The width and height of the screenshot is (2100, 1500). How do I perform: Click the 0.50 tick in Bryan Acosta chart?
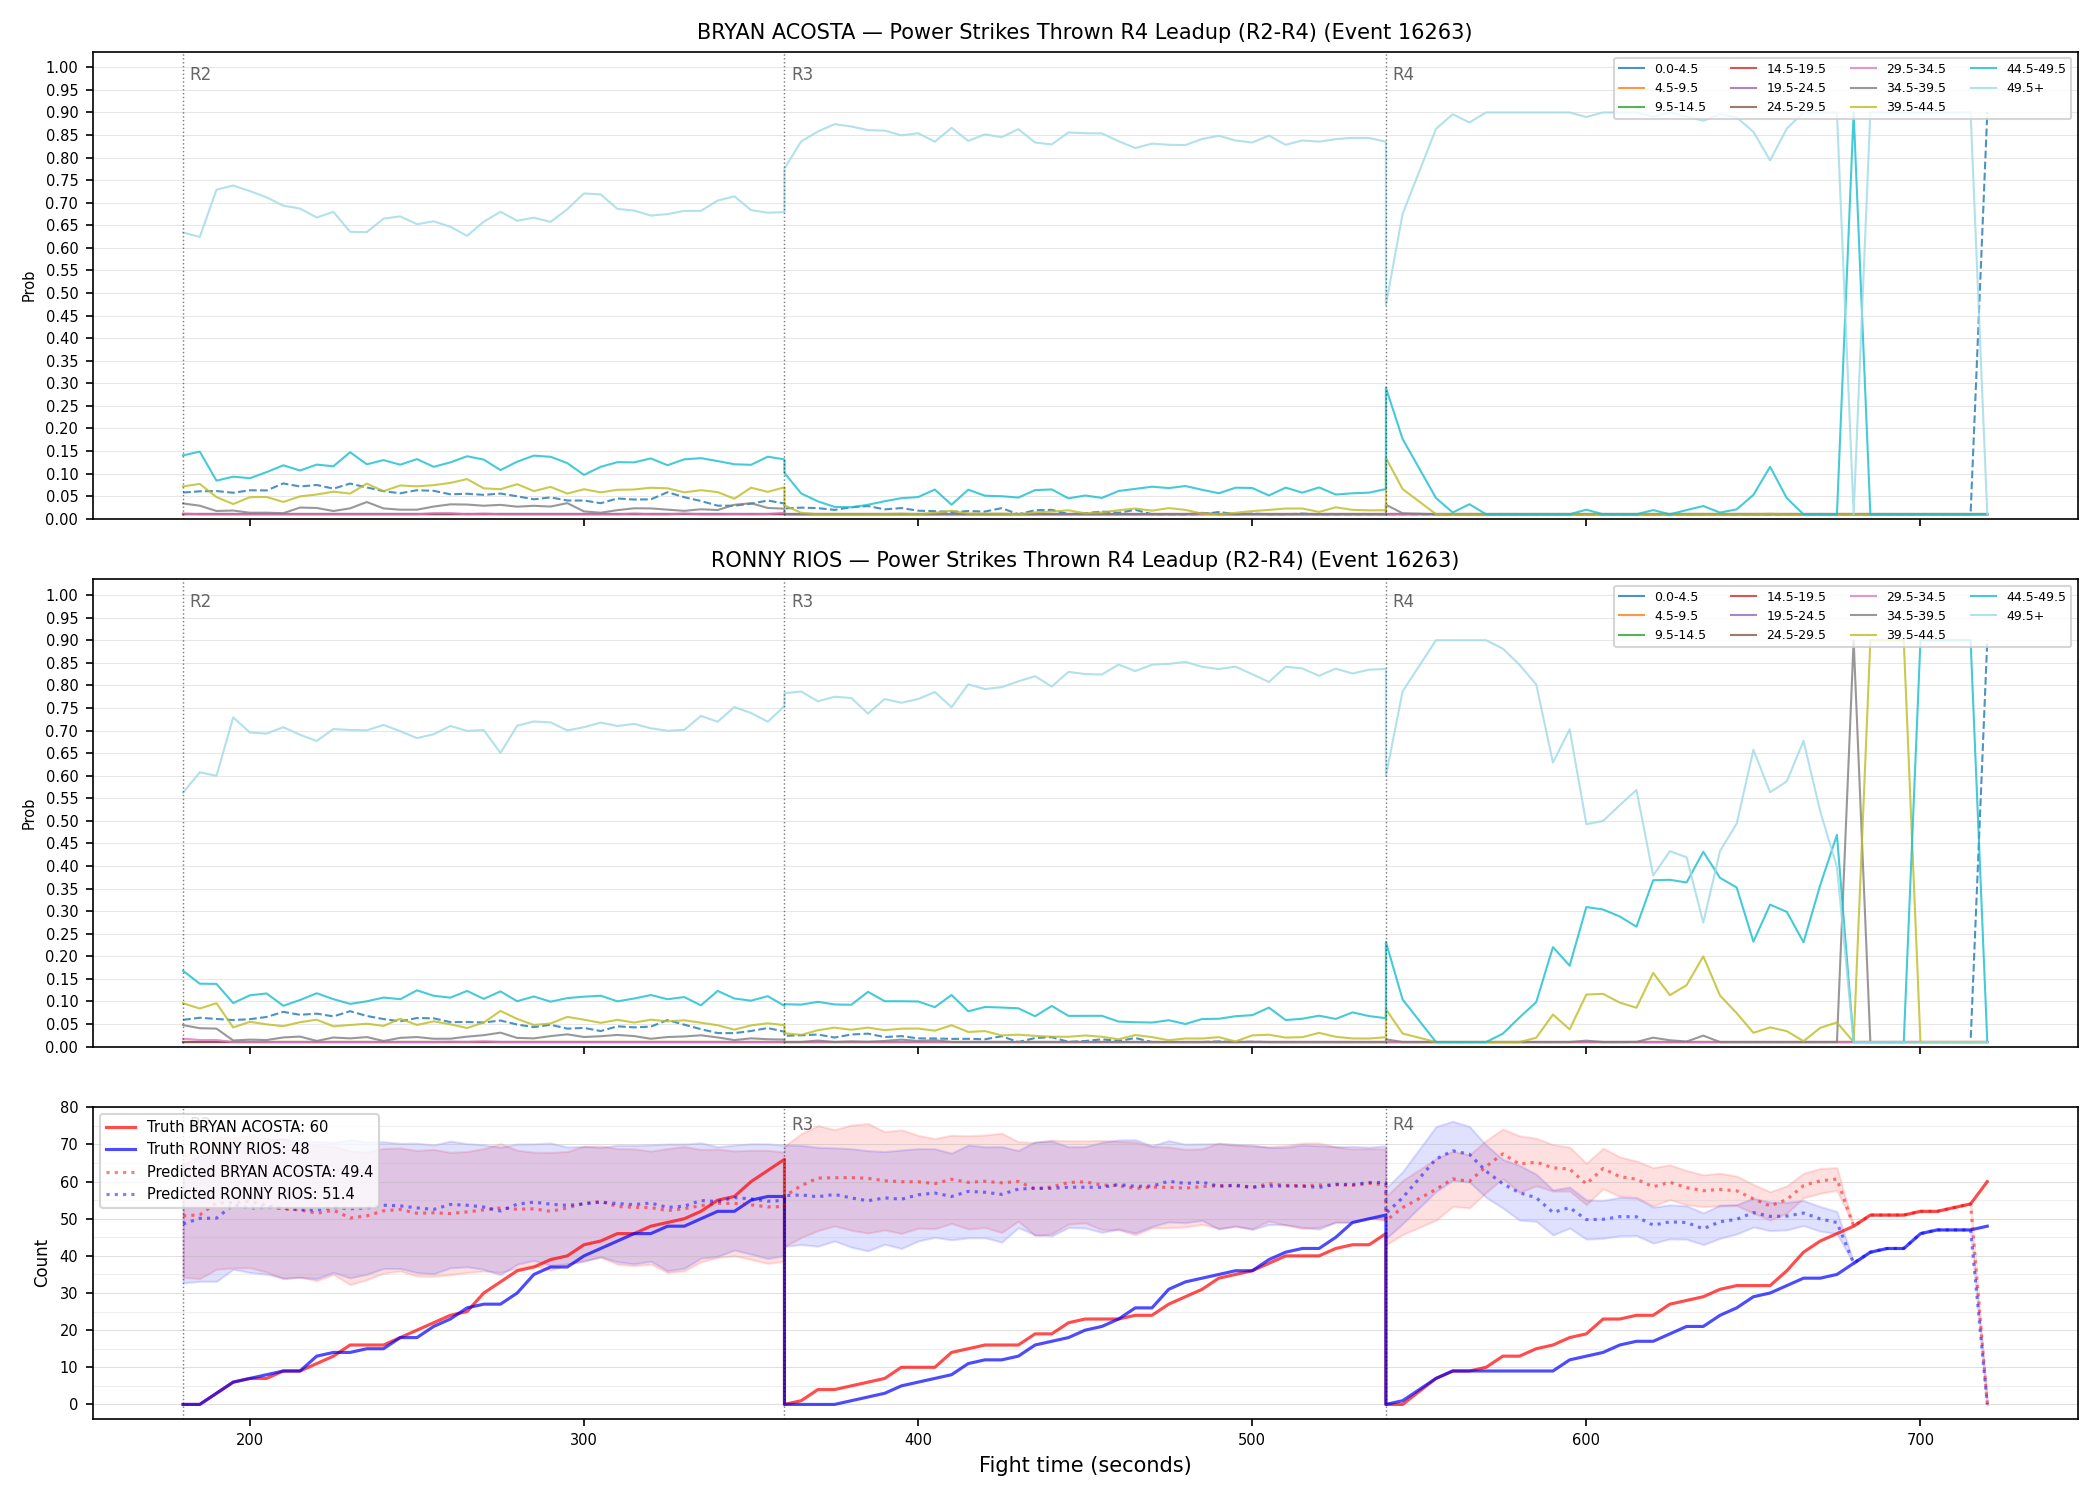point(62,294)
